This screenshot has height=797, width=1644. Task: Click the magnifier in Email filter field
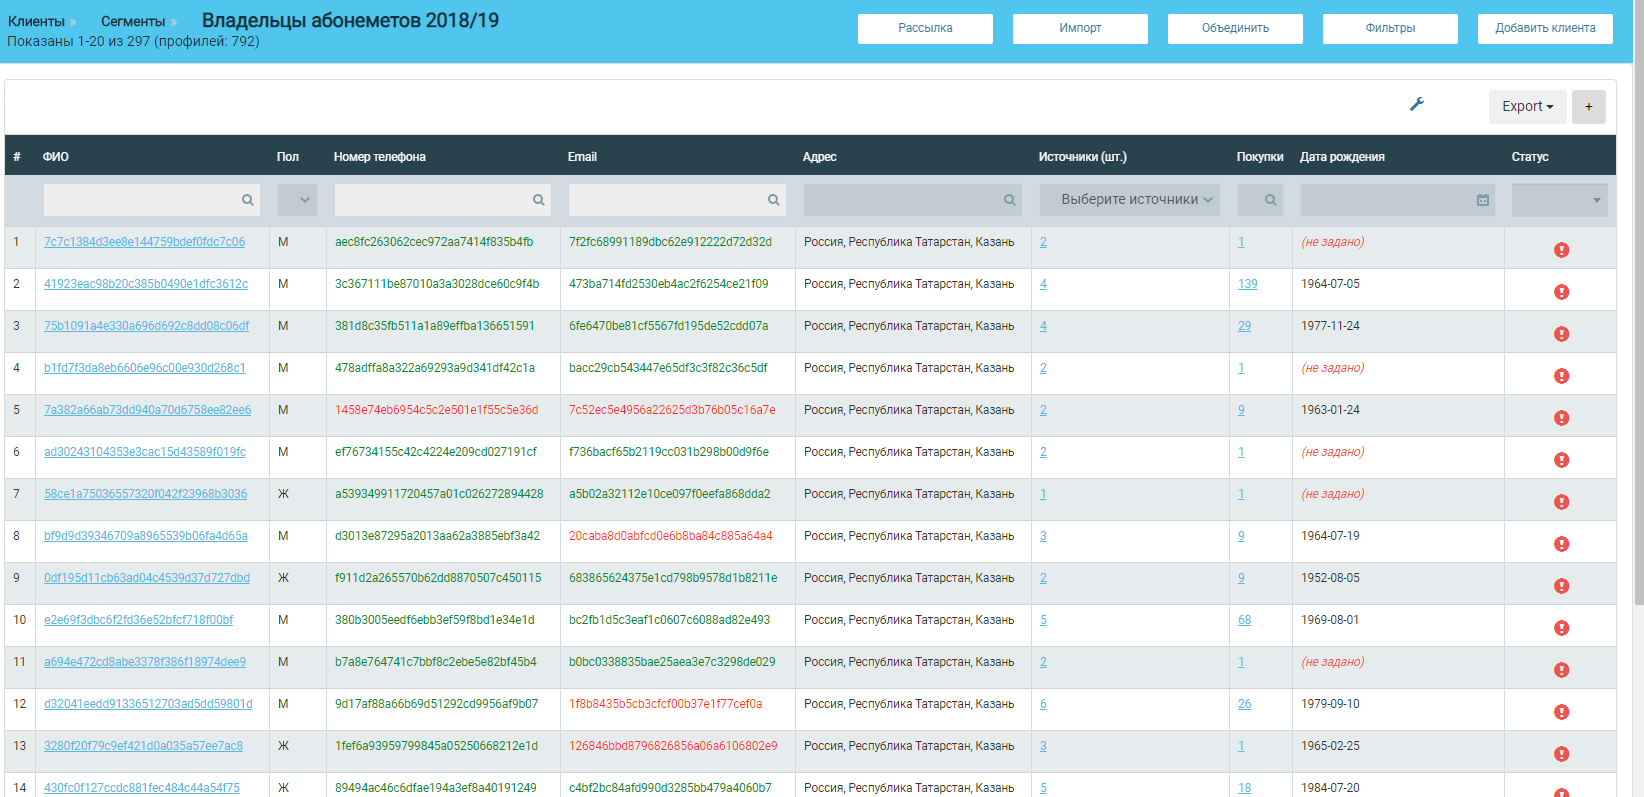pos(773,200)
